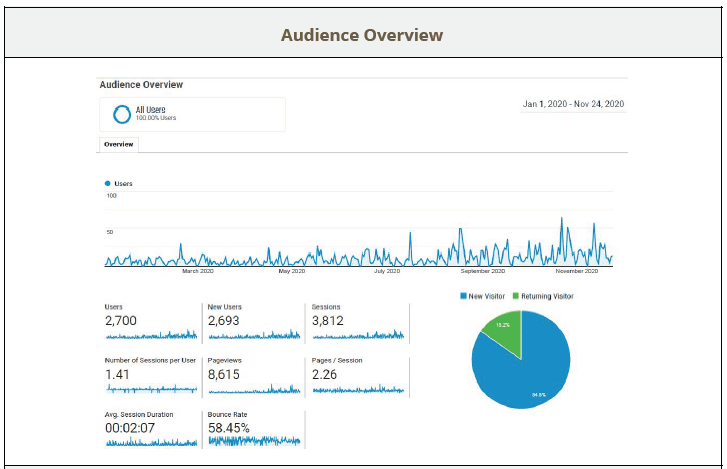727x469 pixels.
Task: Click the New Users value 2,693
Action: point(223,321)
